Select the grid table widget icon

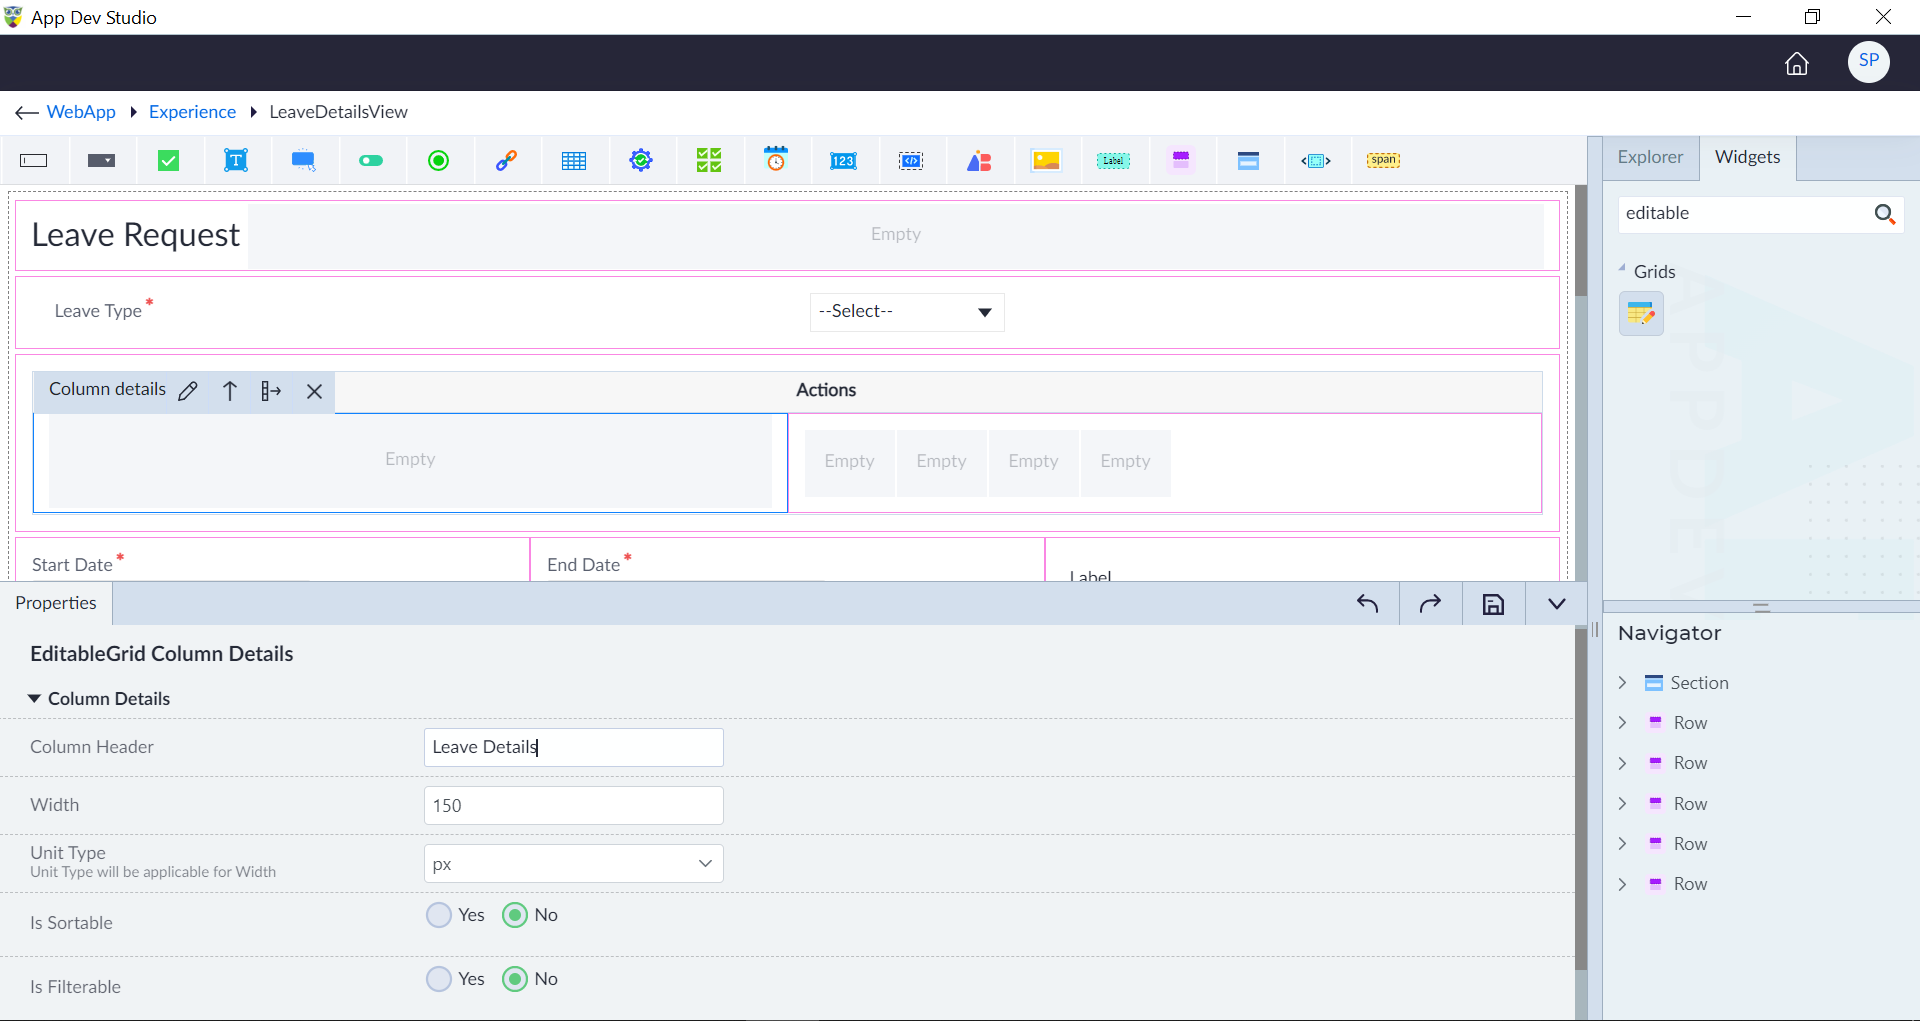[574, 161]
